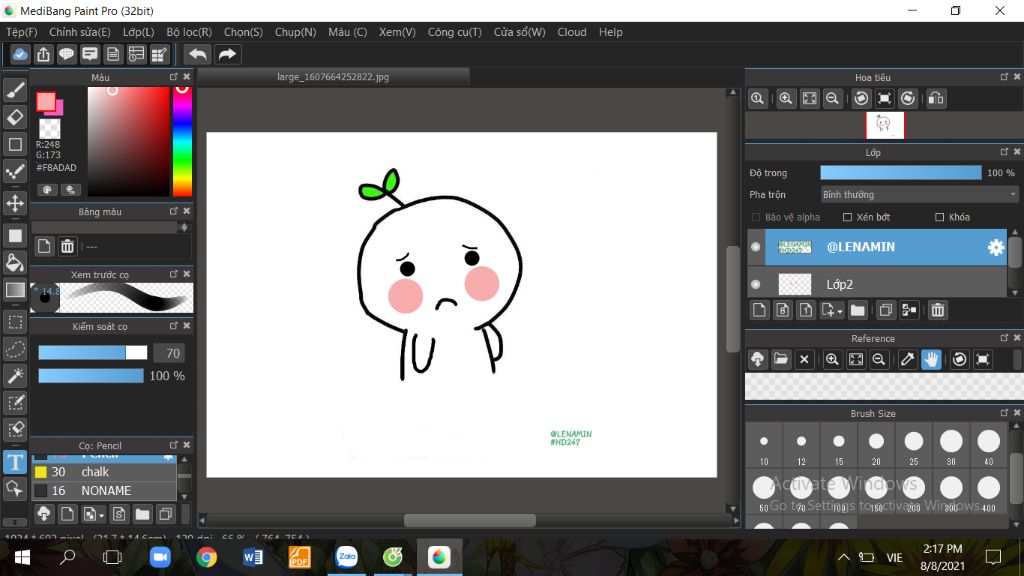This screenshot has height=576, width=1024.
Task: Undock the Màu color panel
Action: tap(174, 76)
